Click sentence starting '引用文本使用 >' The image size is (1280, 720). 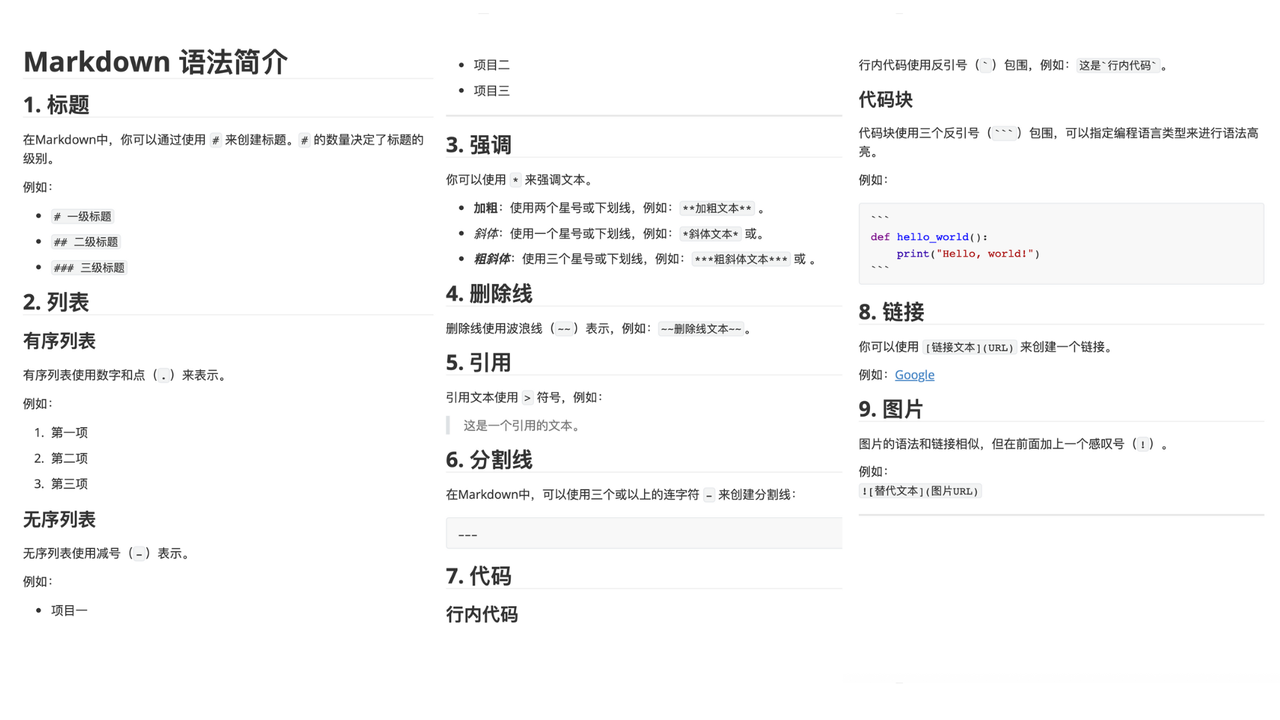525,397
